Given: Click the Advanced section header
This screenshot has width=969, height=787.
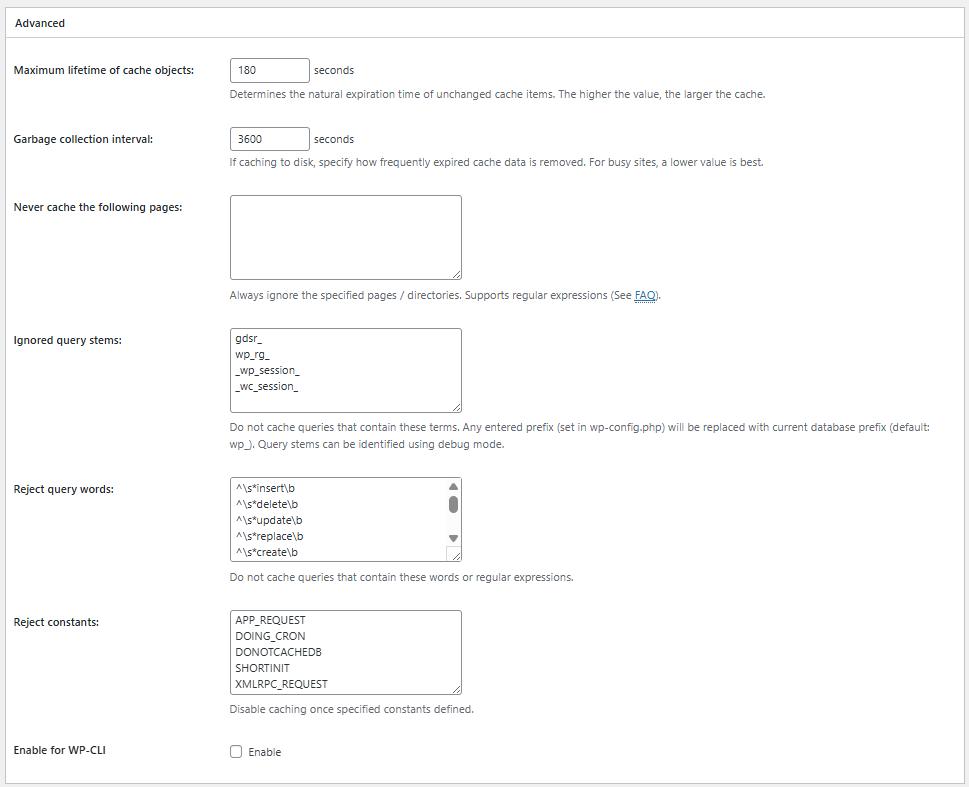Looking at the screenshot, I should pyautogui.click(x=40, y=23).
